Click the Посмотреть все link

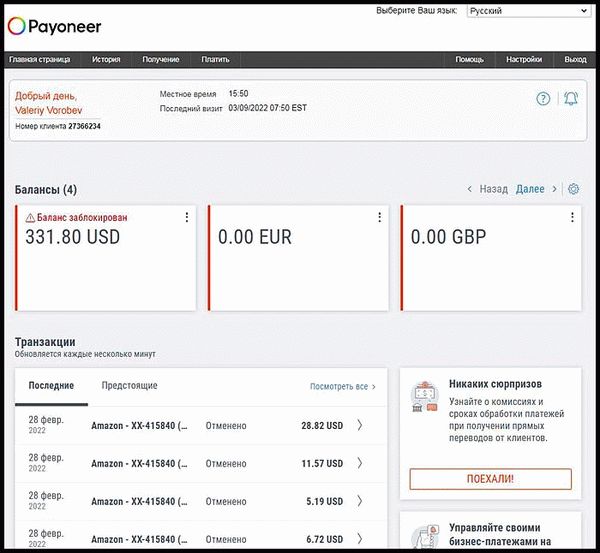click(342, 387)
